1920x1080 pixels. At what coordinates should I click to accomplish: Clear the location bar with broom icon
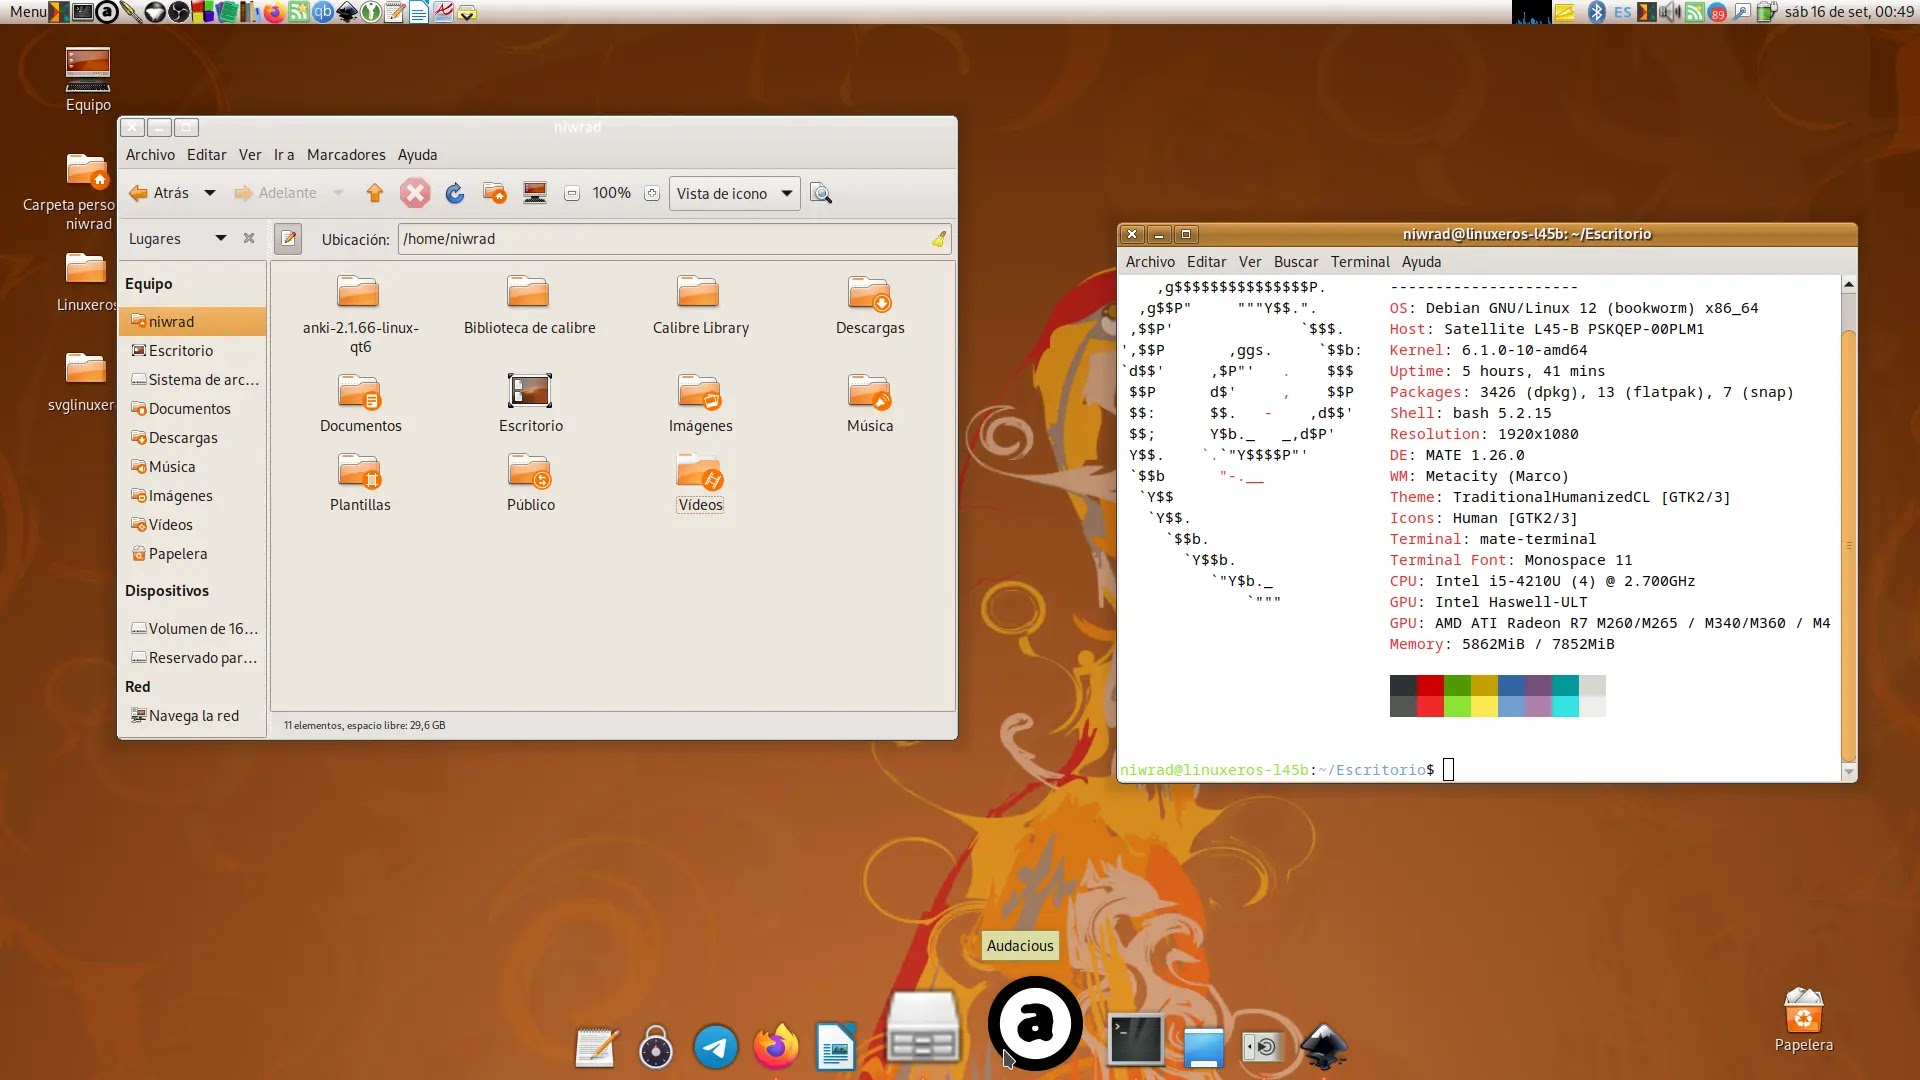coord(939,239)
